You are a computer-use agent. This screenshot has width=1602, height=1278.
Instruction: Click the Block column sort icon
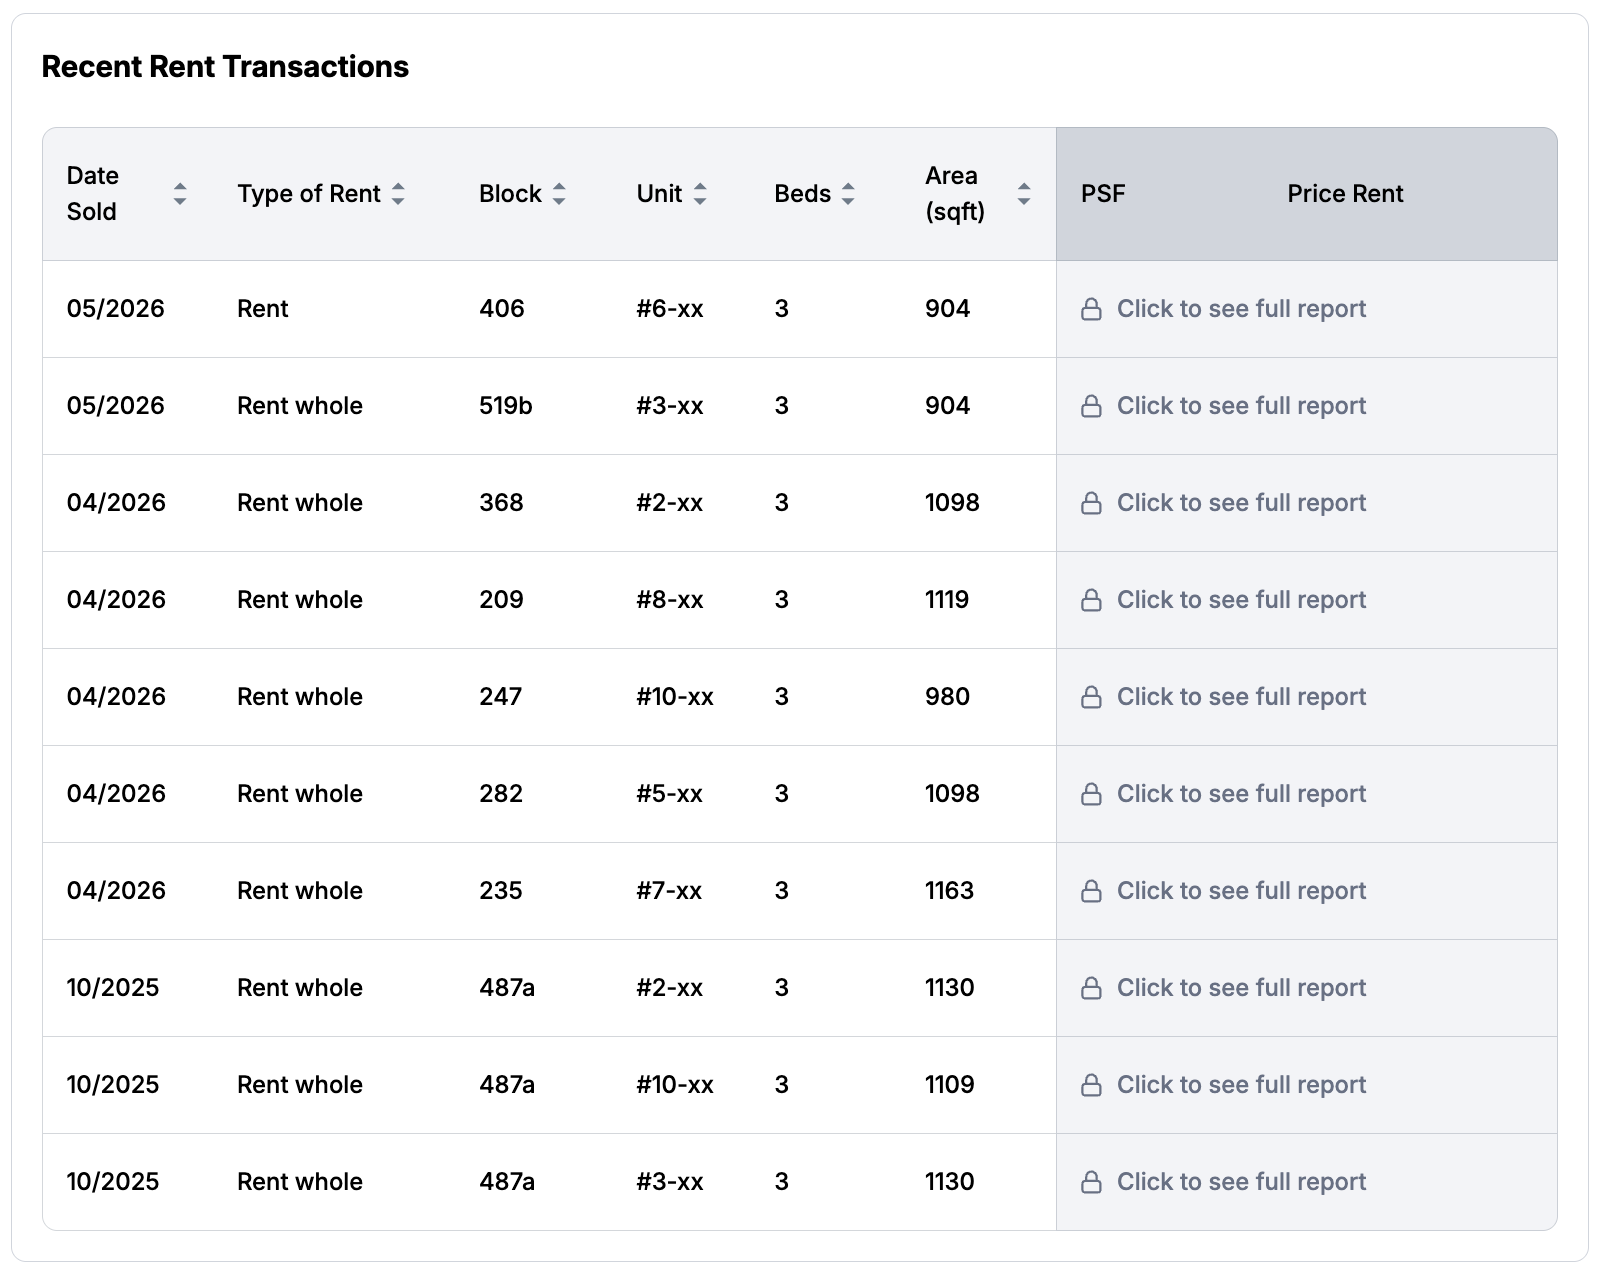click(559, 194)
